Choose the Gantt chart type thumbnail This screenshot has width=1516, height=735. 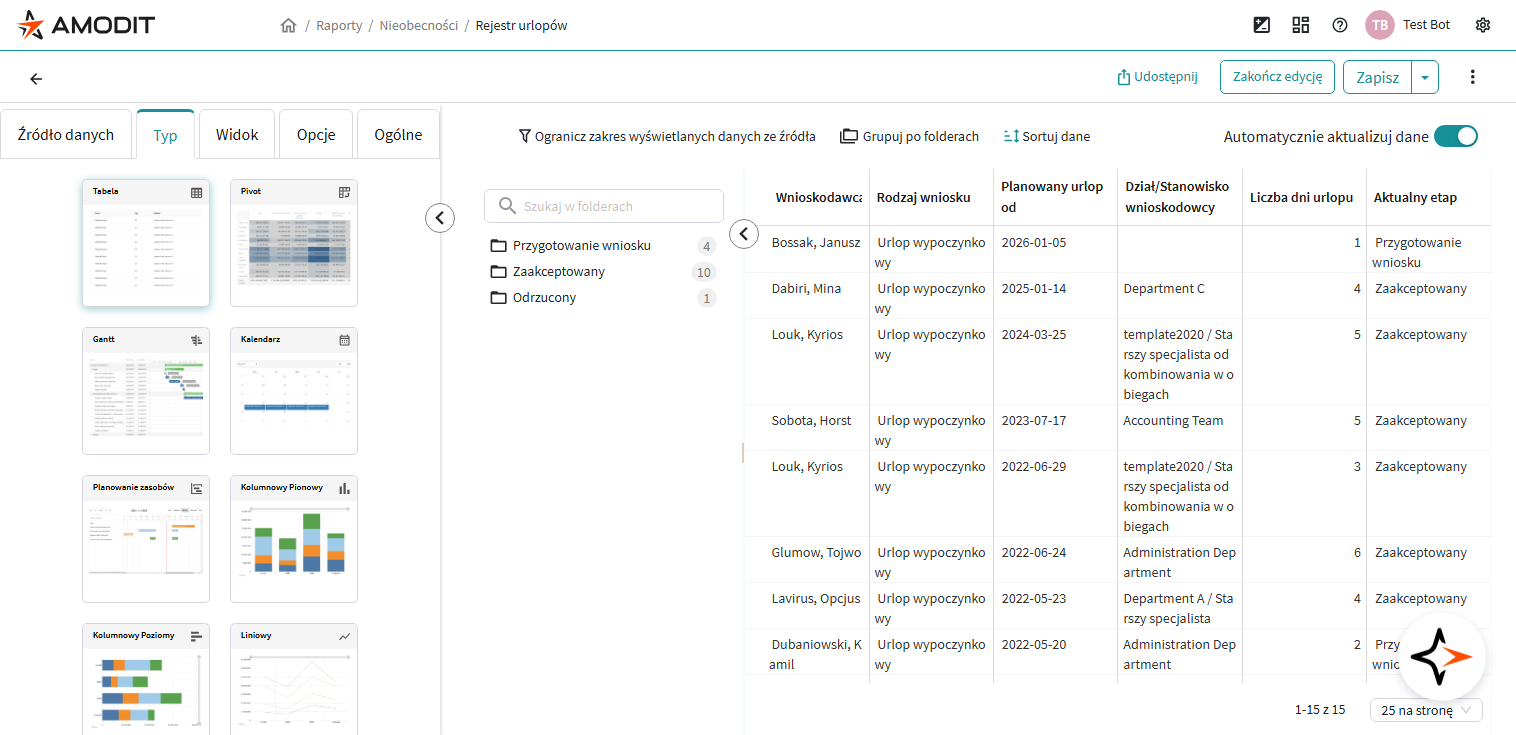[146, 391]
